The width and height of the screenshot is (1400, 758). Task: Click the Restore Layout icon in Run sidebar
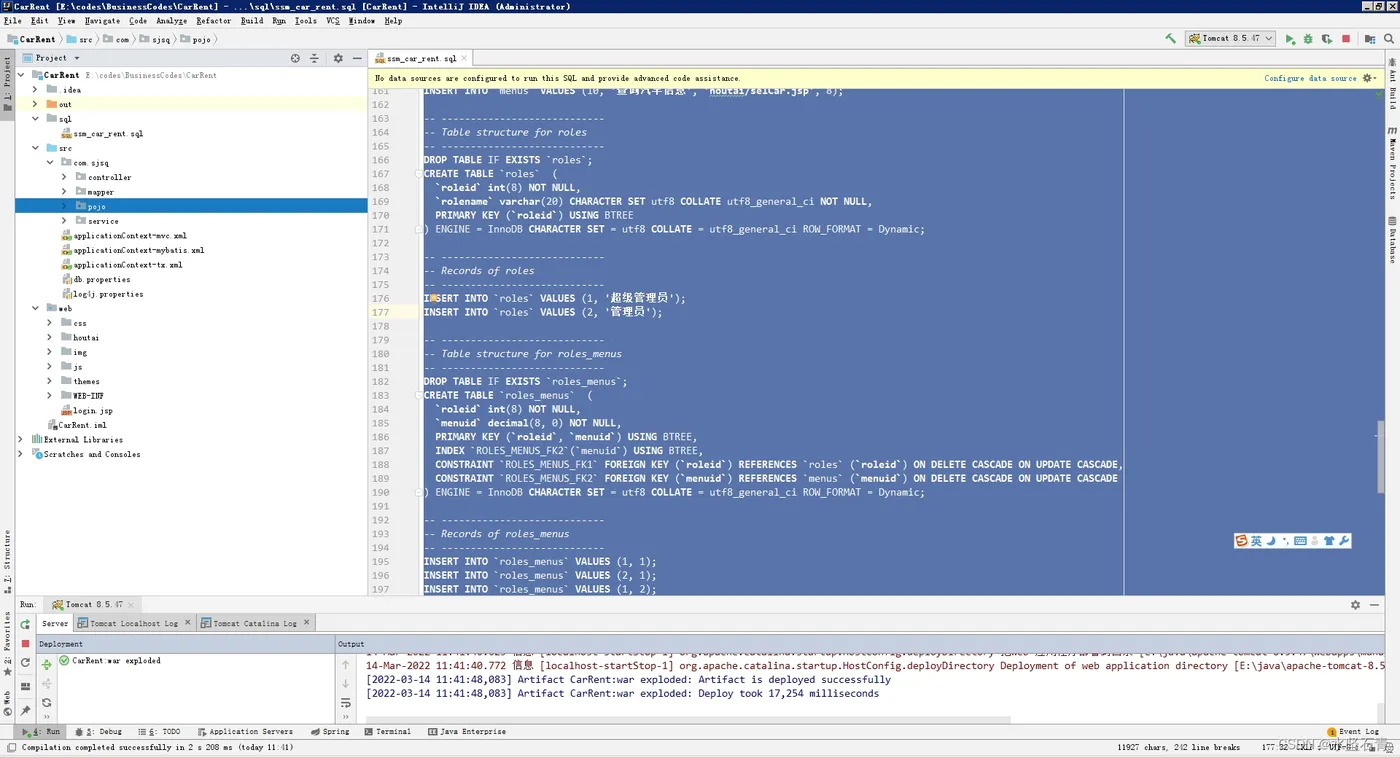pyautogui.click(x=26, y=687)
